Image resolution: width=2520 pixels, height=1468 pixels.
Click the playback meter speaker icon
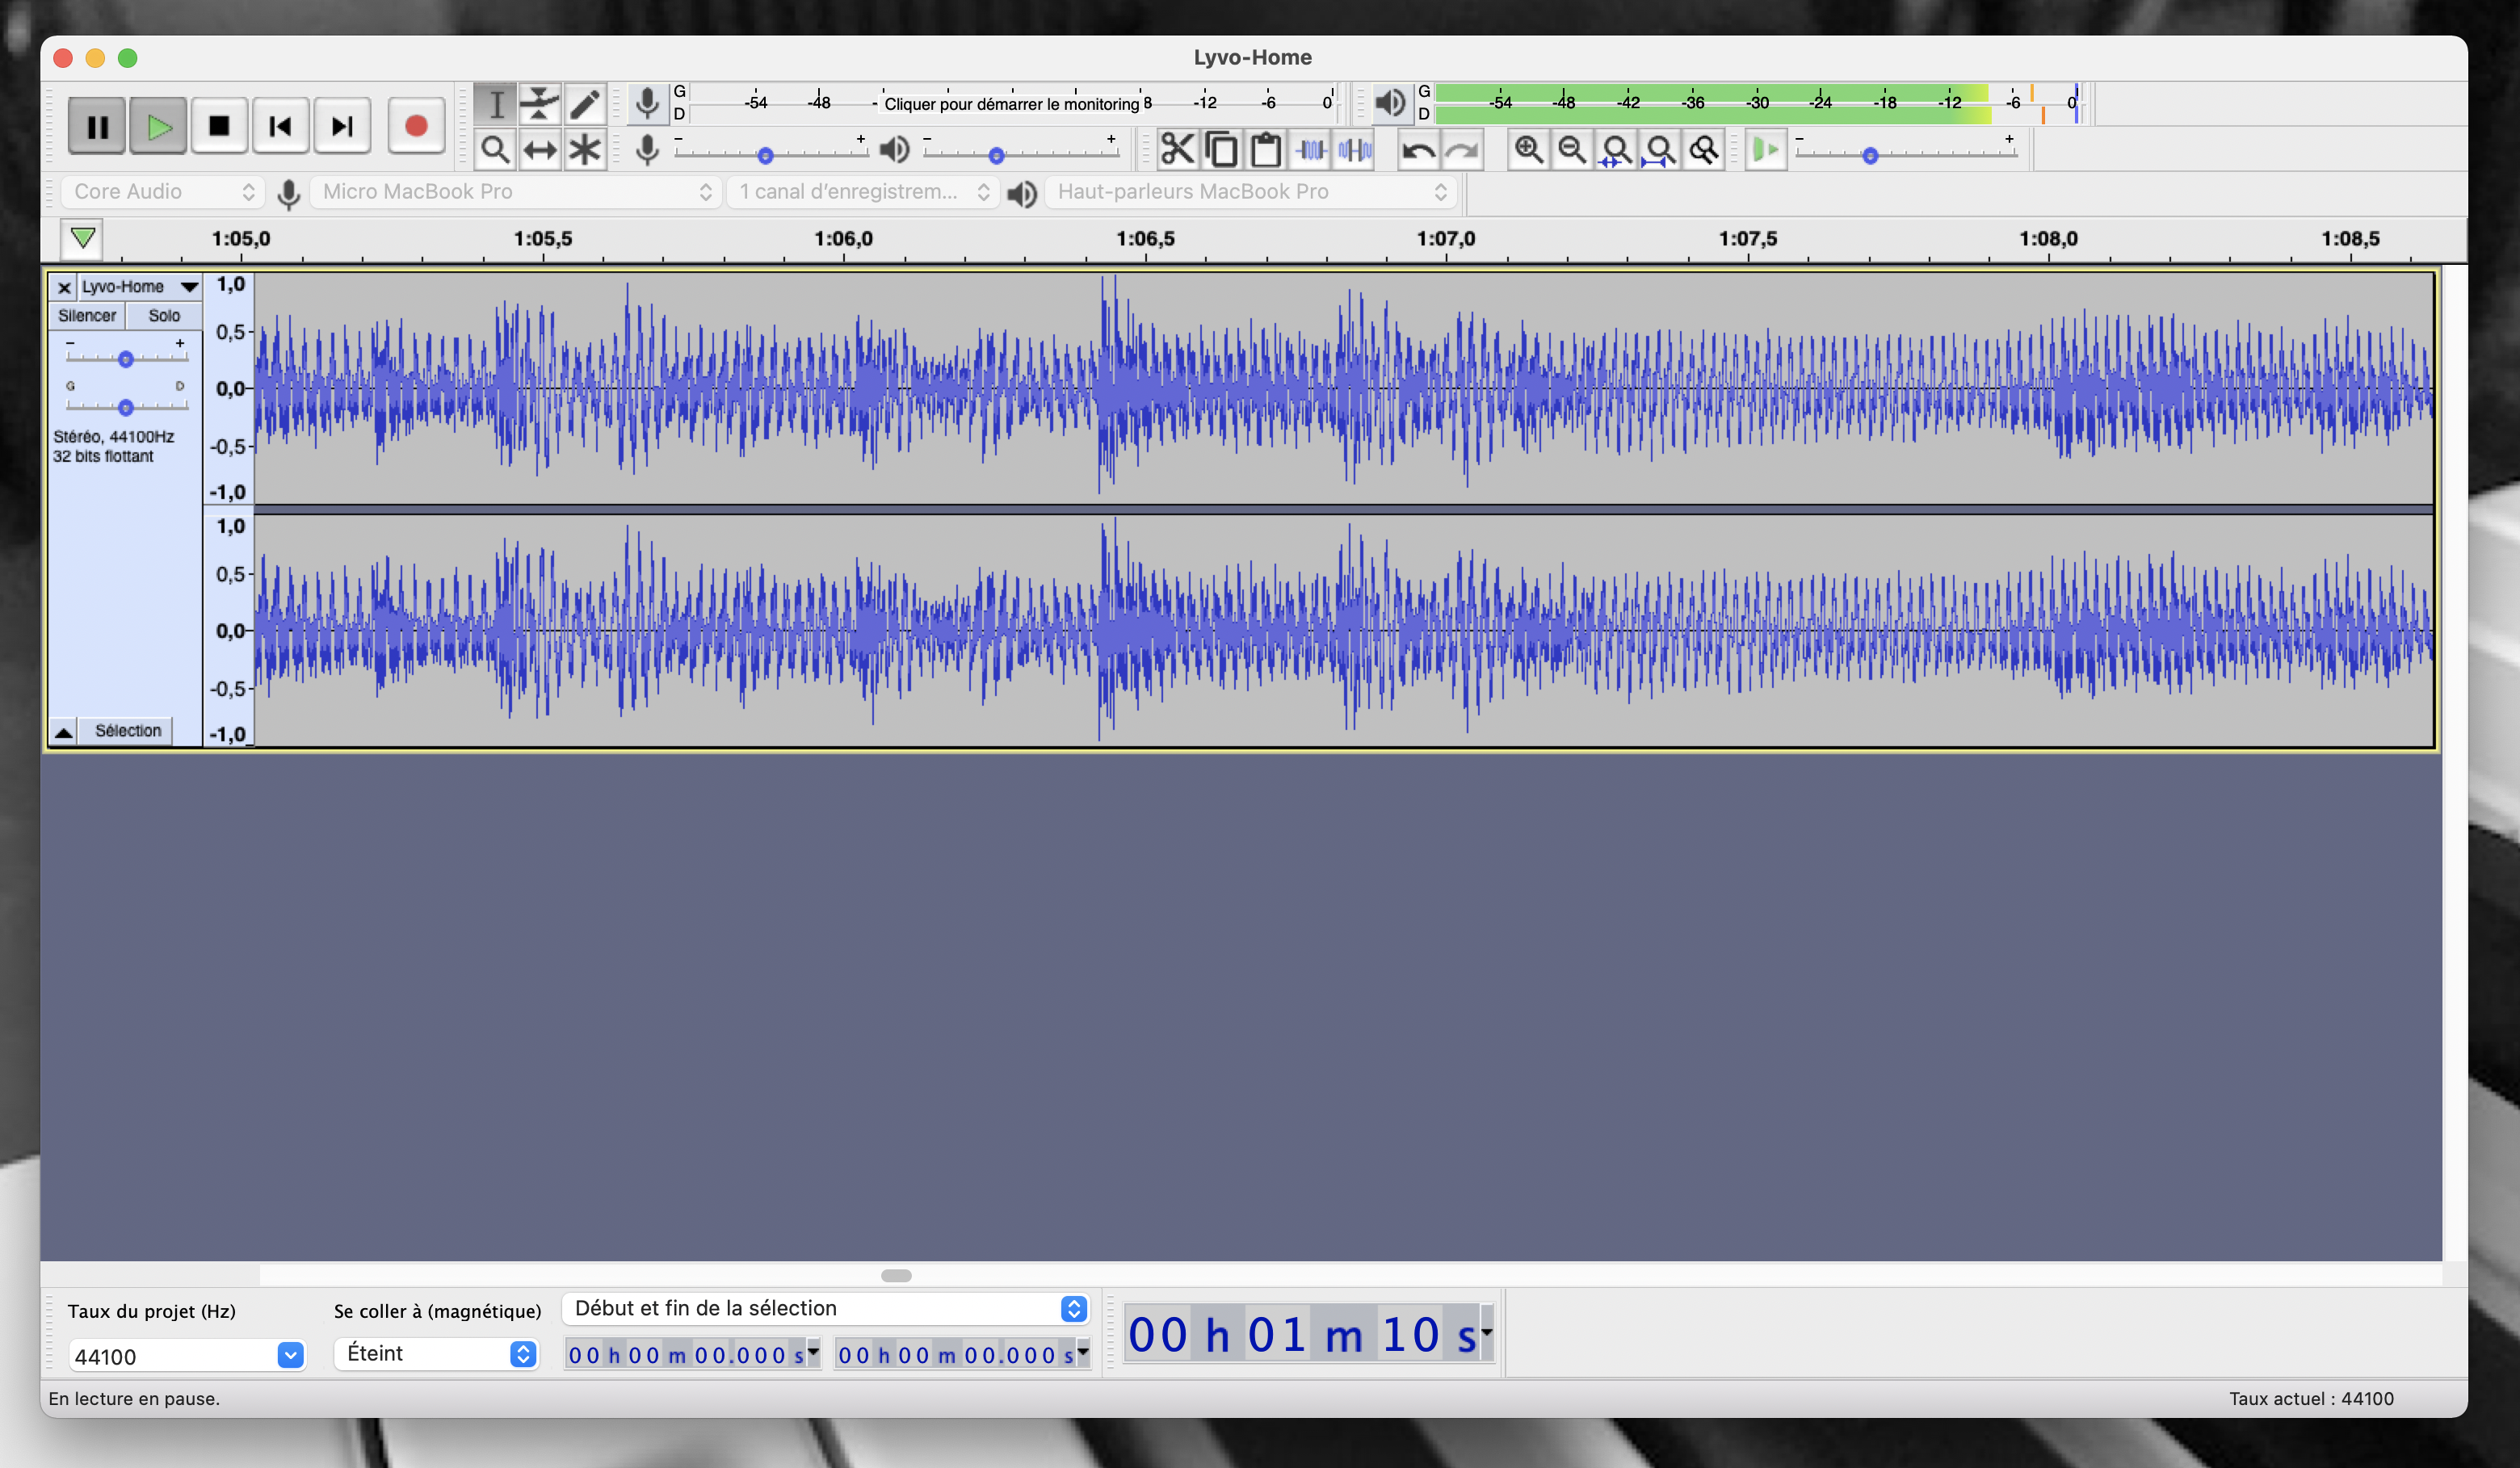coord(1390,103)
